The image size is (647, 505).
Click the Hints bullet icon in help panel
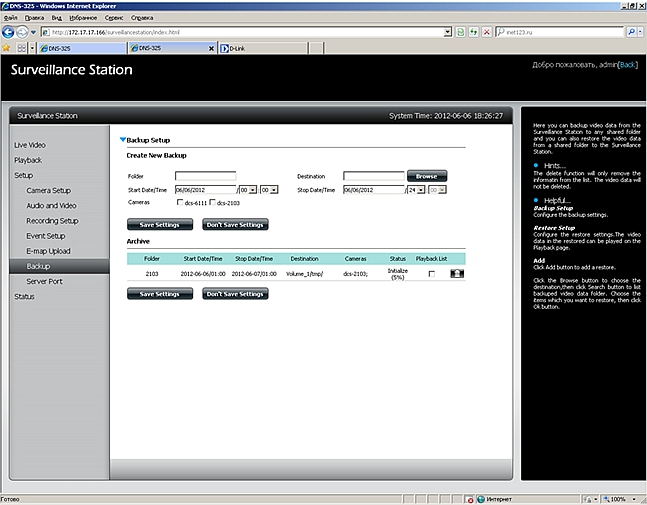click(x=535, y=165)
